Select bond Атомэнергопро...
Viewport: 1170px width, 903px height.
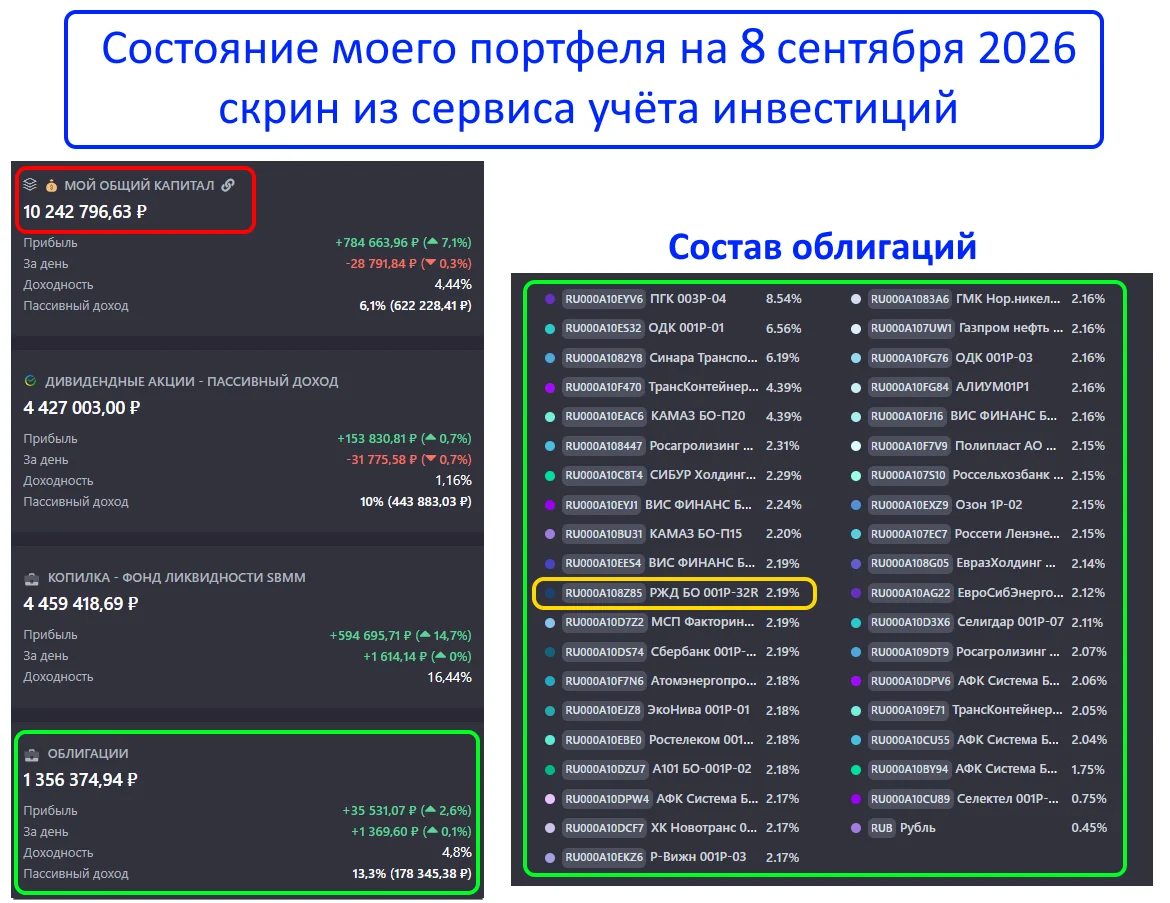click(x=704, y=681)
